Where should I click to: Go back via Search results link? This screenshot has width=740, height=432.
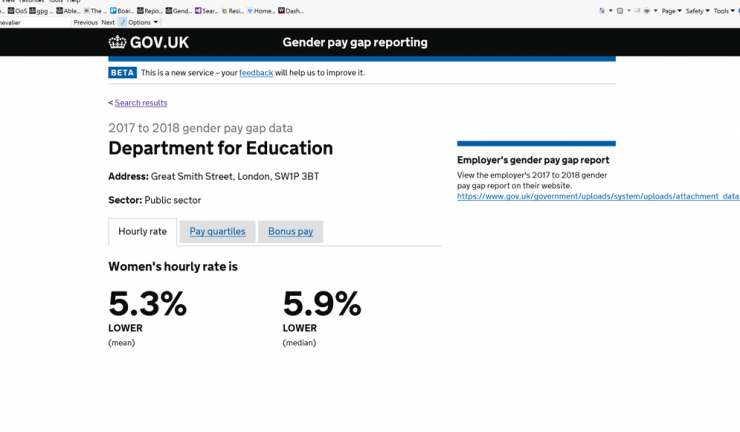[x=141, y=103]
